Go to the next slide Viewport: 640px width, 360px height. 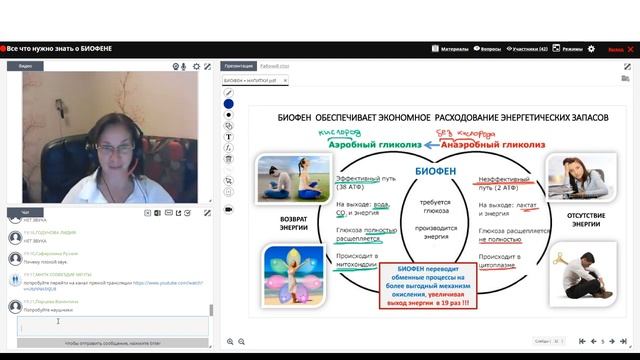(x=612, y=341)
